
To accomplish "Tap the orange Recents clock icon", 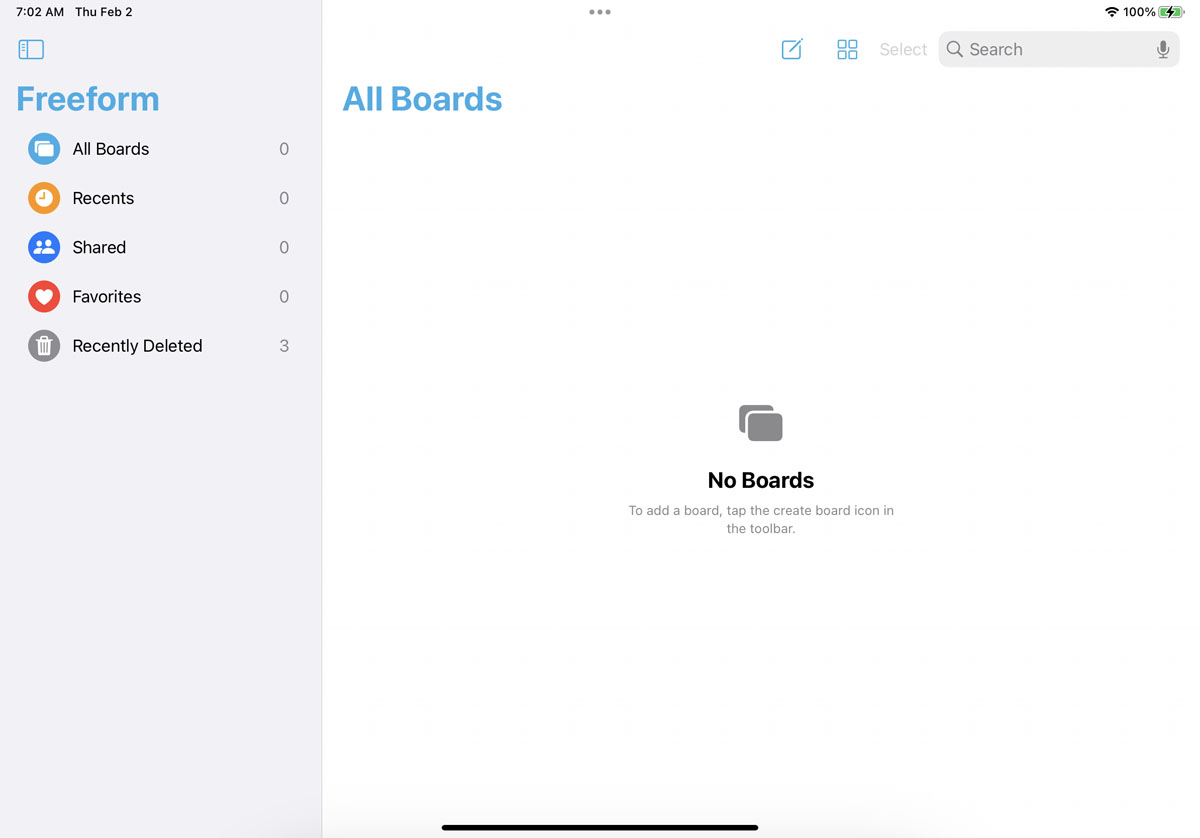I will pyautogui.click(x=43, y=197).
